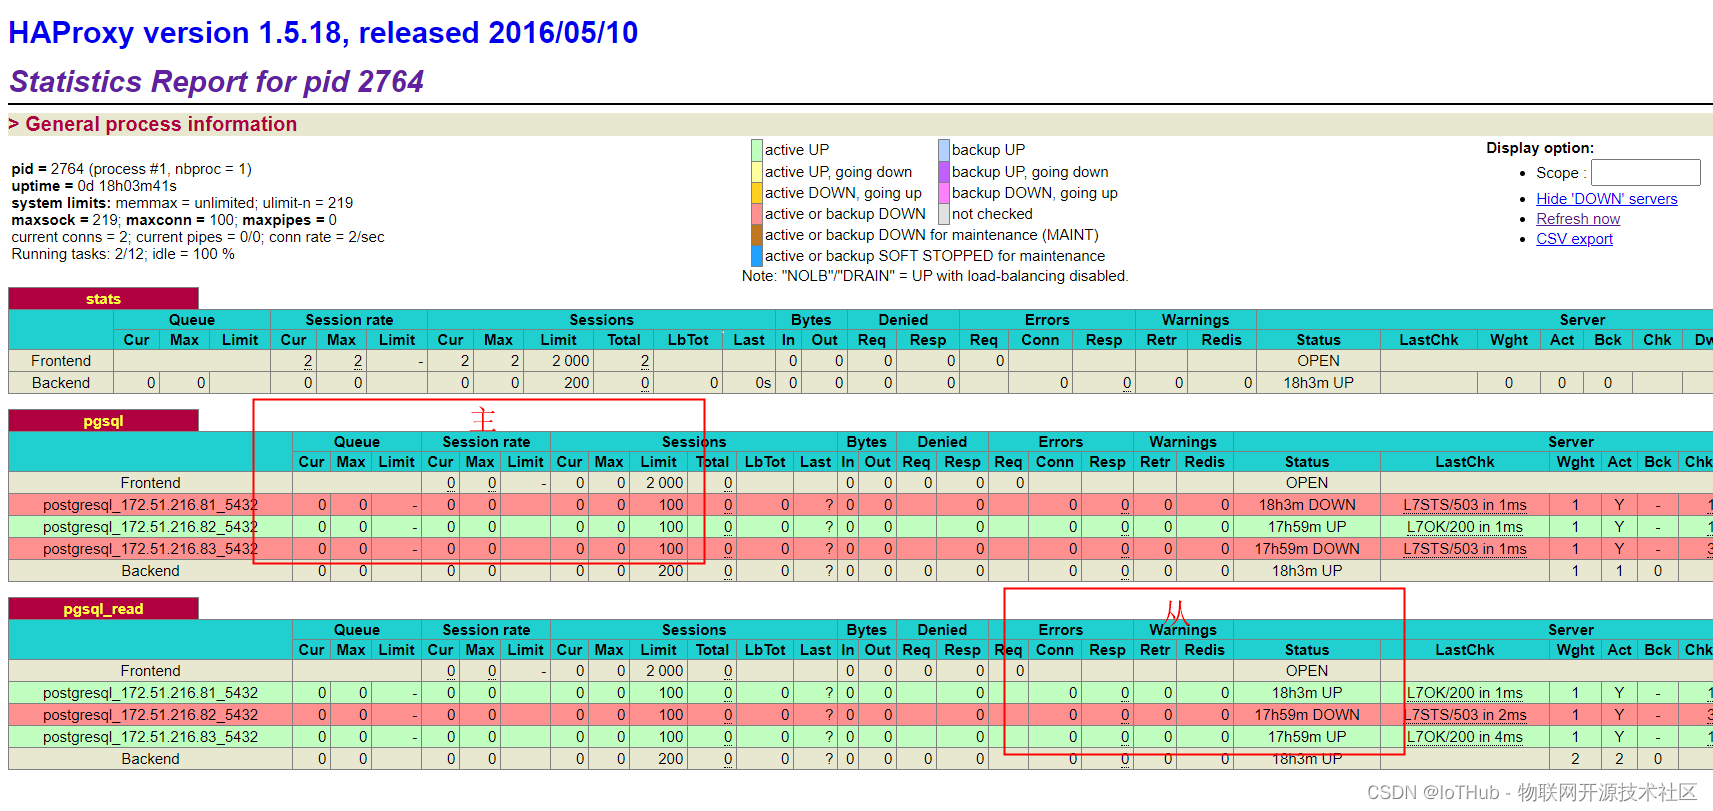Click the not checked legend swatch
1713x811 pixels.
point(944,213)
